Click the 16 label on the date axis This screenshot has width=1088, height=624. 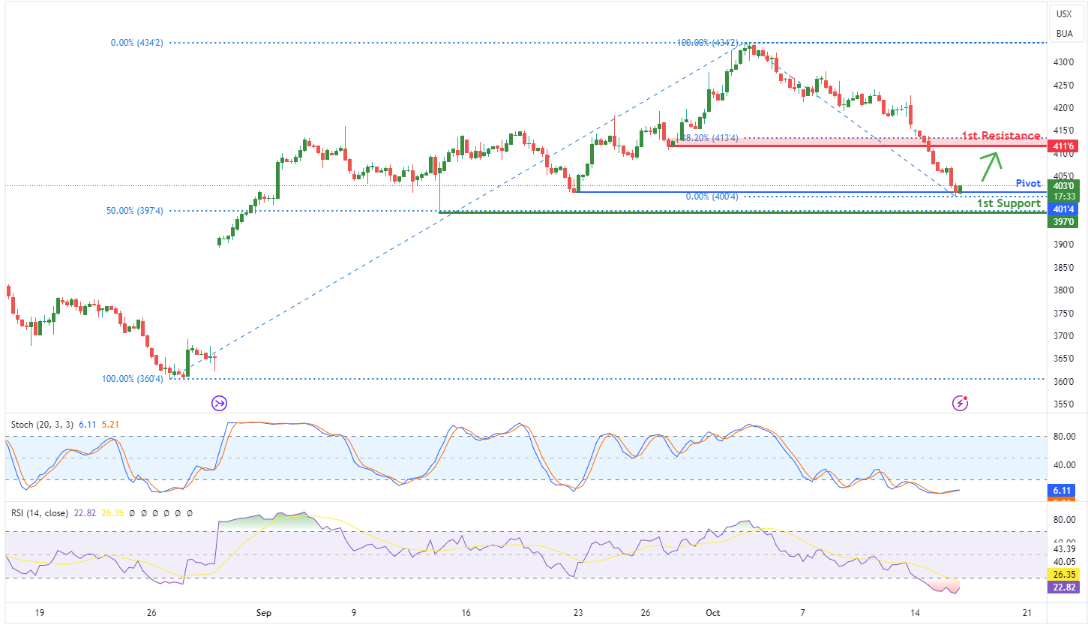(466, 612)
